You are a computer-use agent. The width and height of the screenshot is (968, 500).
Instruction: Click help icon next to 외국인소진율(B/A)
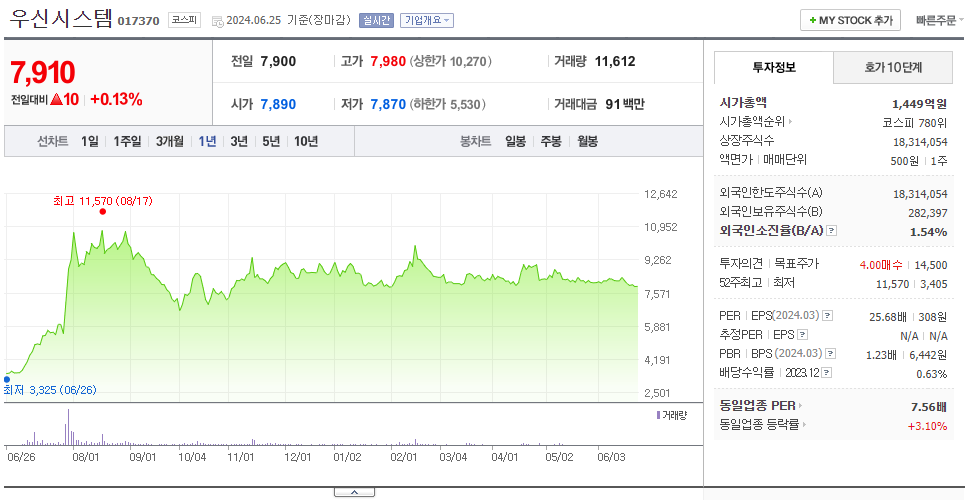(x=832, y=231)
